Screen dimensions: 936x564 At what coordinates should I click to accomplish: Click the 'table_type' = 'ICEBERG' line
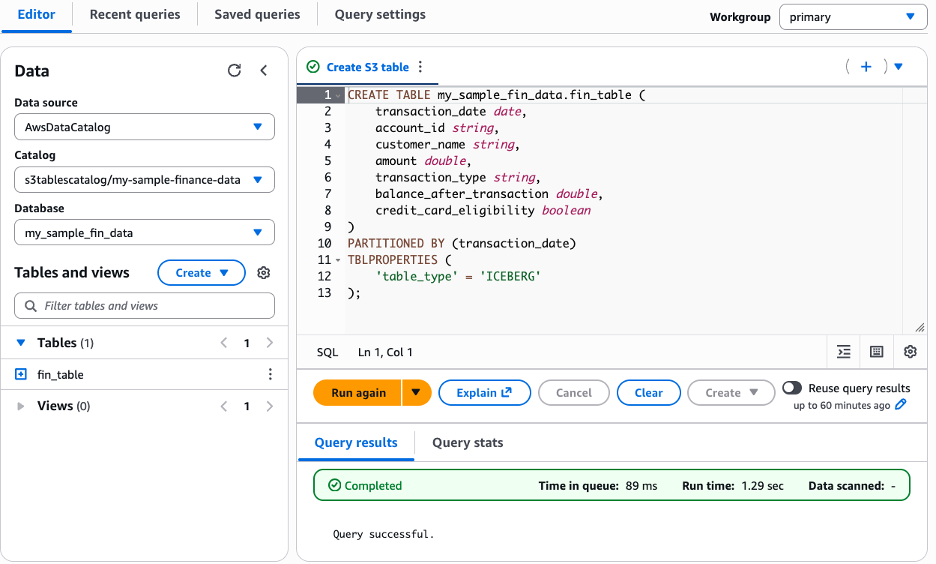(458, 276)
